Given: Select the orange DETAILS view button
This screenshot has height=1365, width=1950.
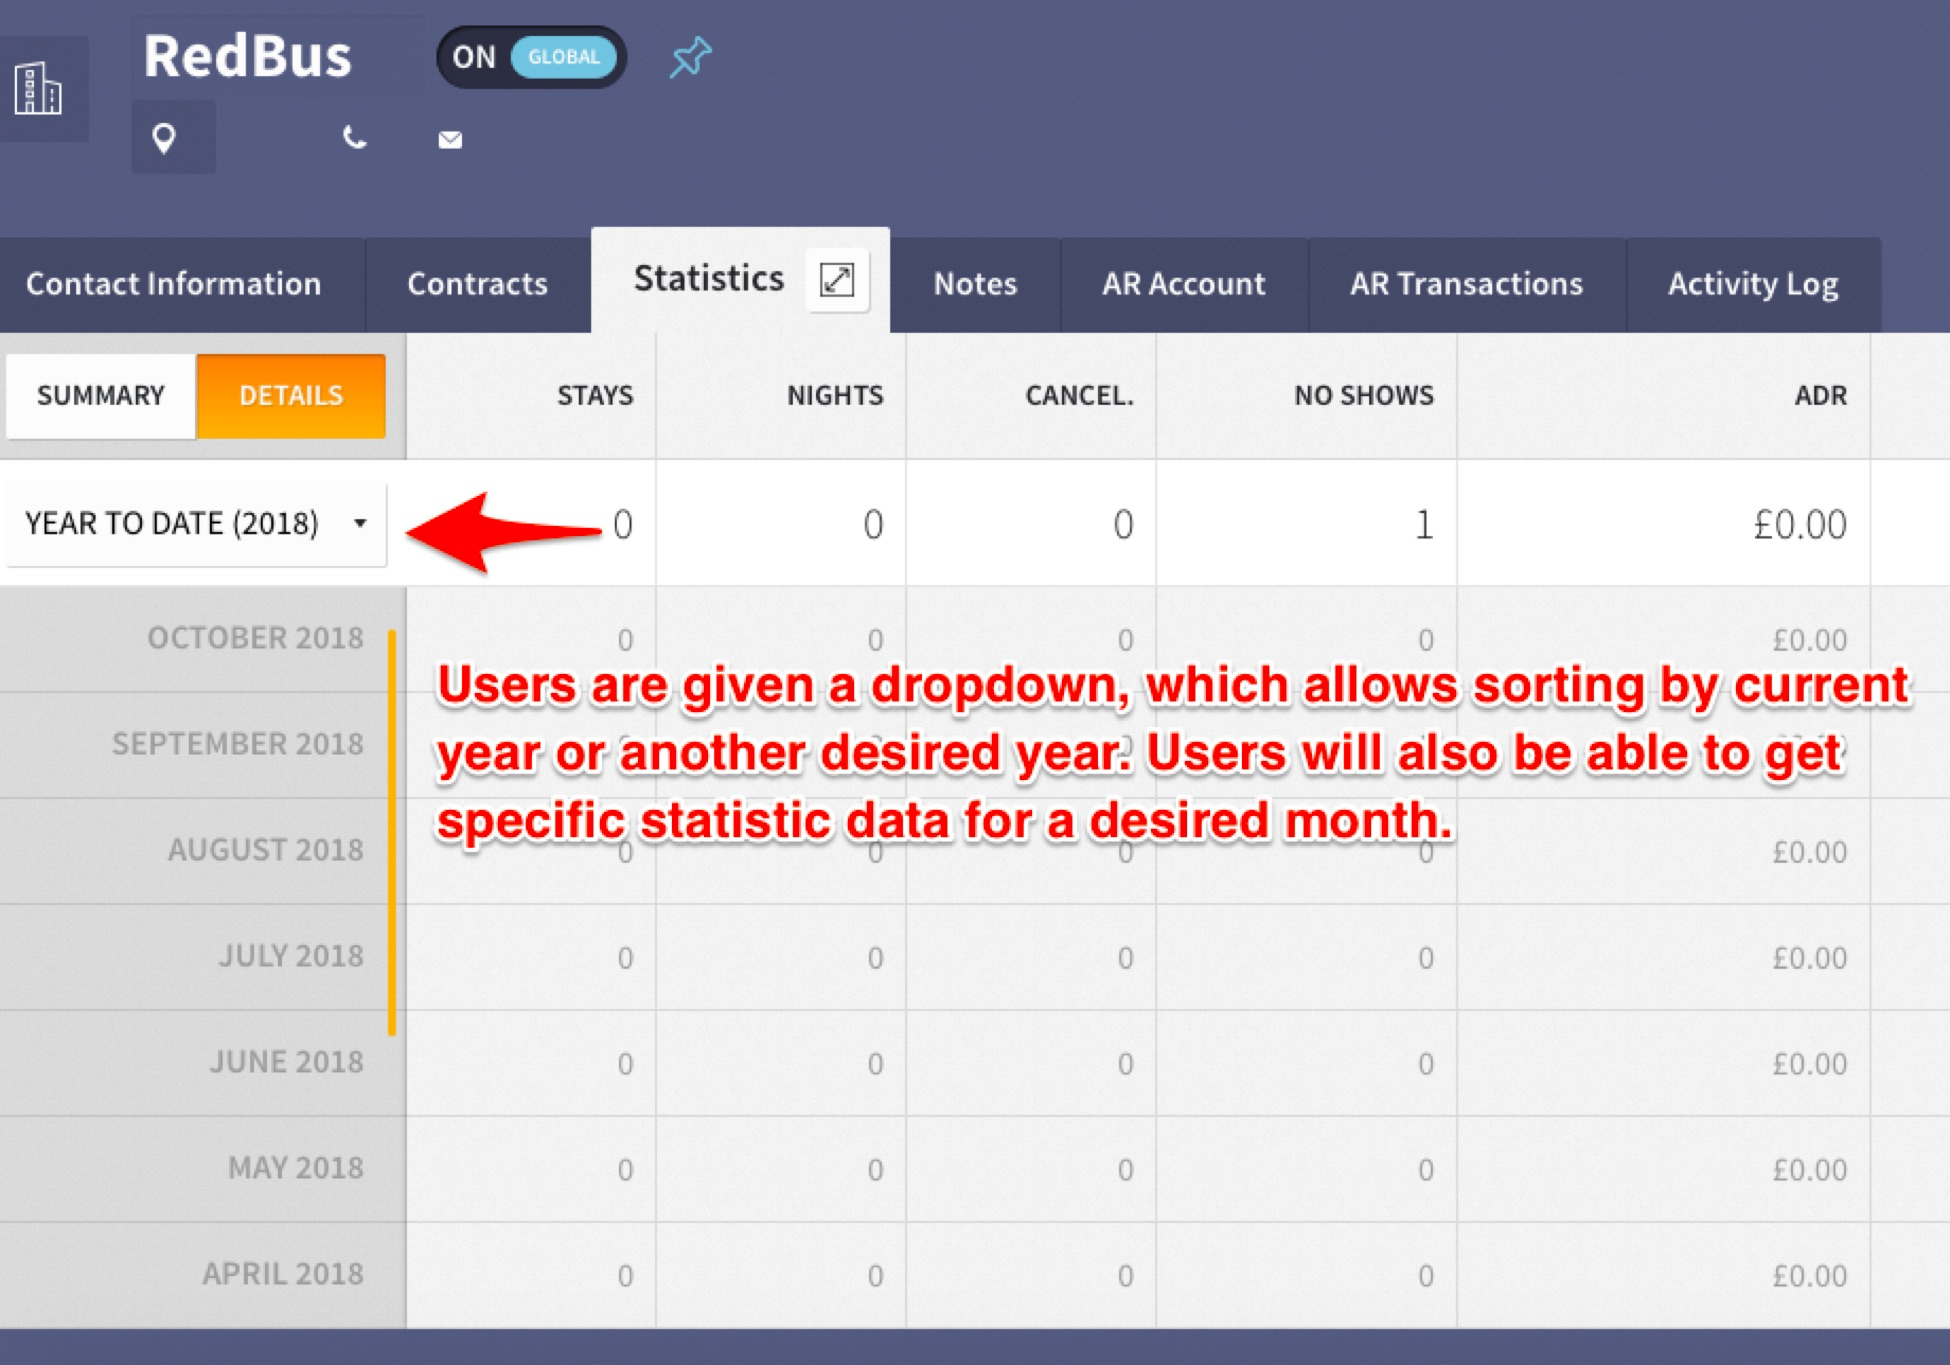Looking at the screenshot, I should [291, 396].
